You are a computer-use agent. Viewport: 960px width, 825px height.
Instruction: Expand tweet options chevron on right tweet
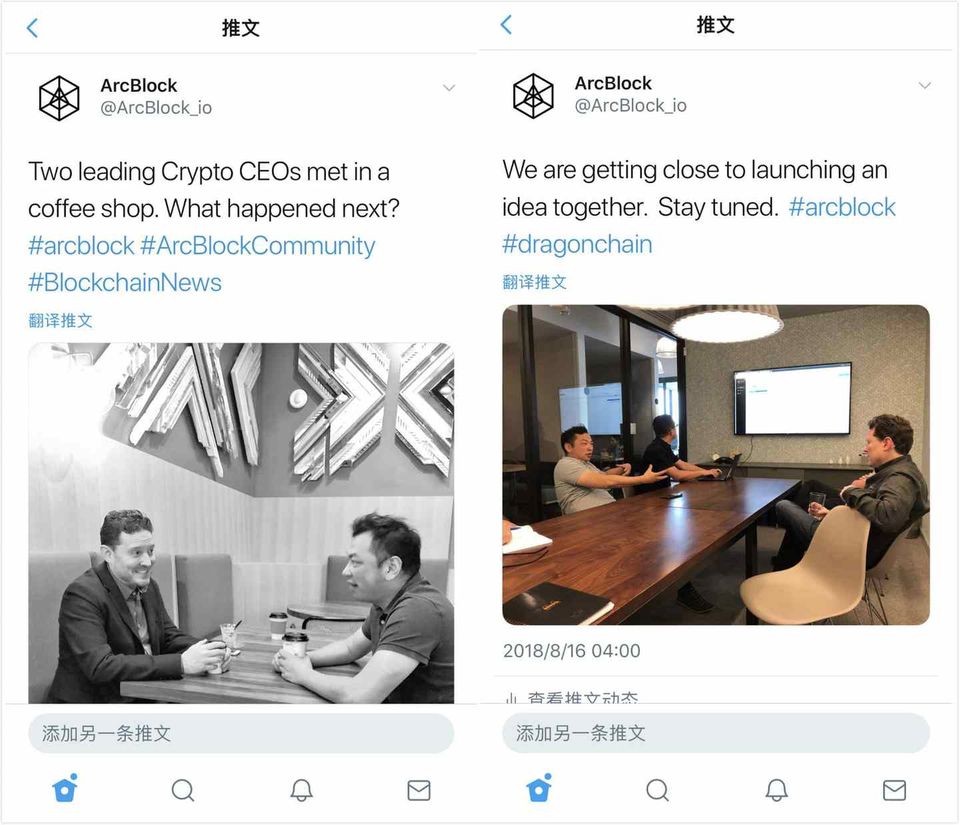(x=924, y=86)
